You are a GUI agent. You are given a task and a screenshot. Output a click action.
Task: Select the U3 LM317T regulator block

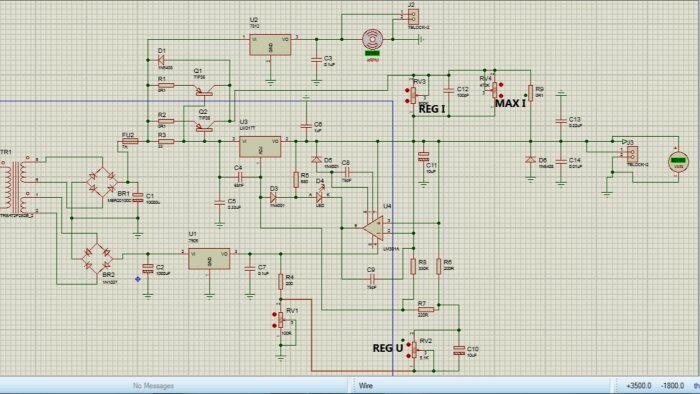click(260, 147)
